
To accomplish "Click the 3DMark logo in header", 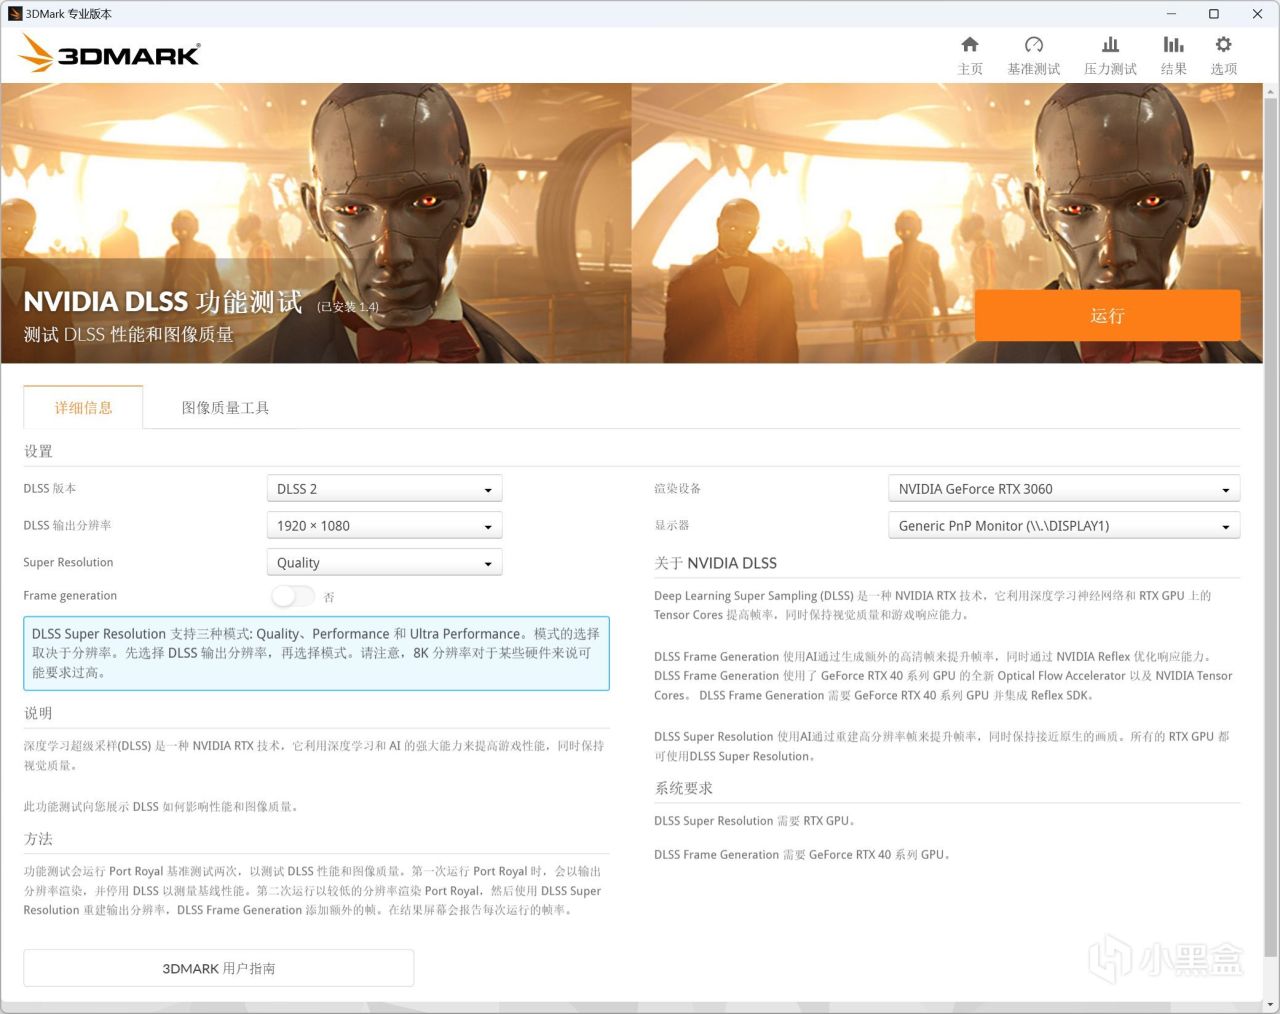I will pyautogui.click(x=110, y=53).
